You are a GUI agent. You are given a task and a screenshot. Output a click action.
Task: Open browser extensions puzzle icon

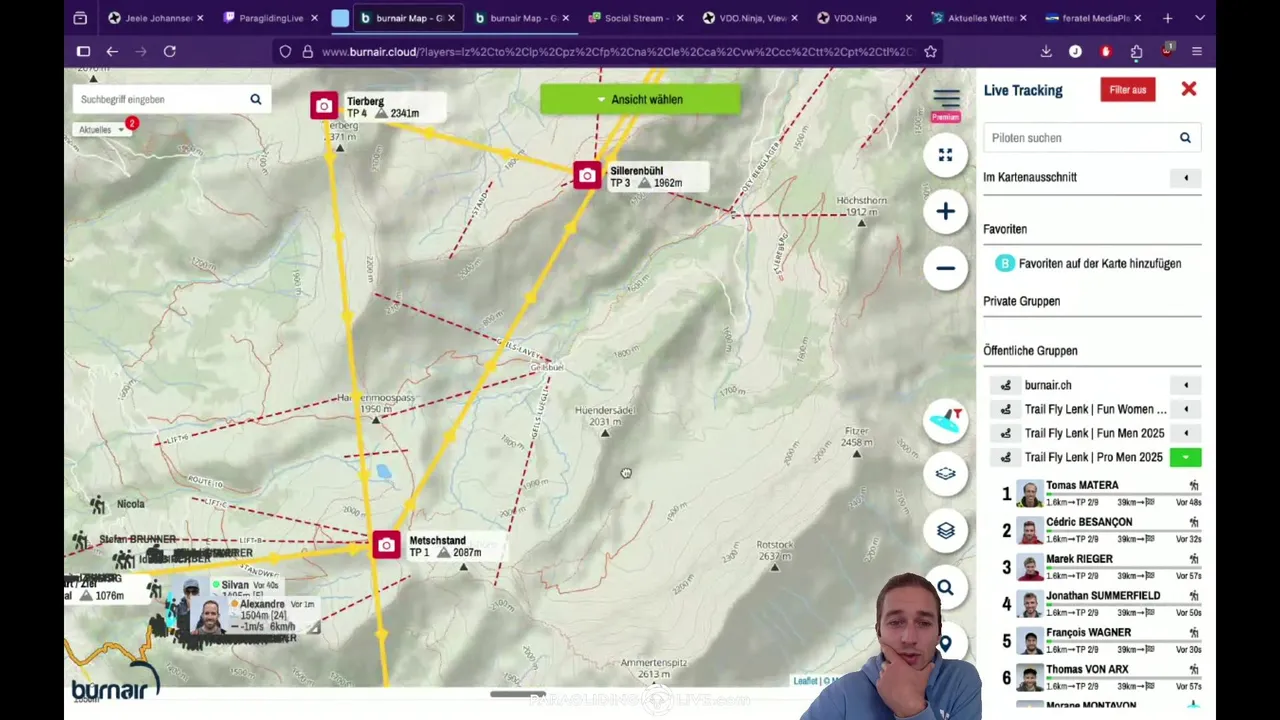tap(1136, 51)
